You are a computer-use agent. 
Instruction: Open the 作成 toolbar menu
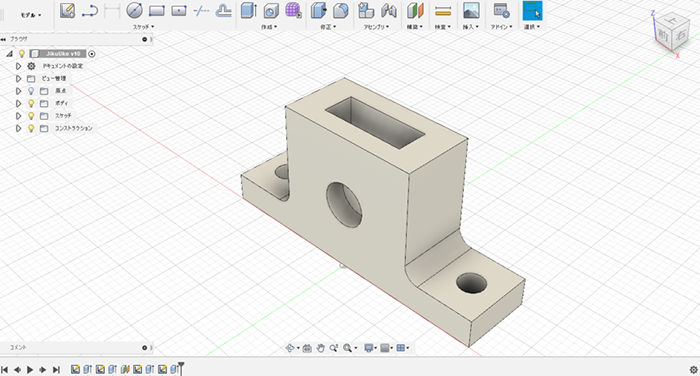[x=269, y=27]
